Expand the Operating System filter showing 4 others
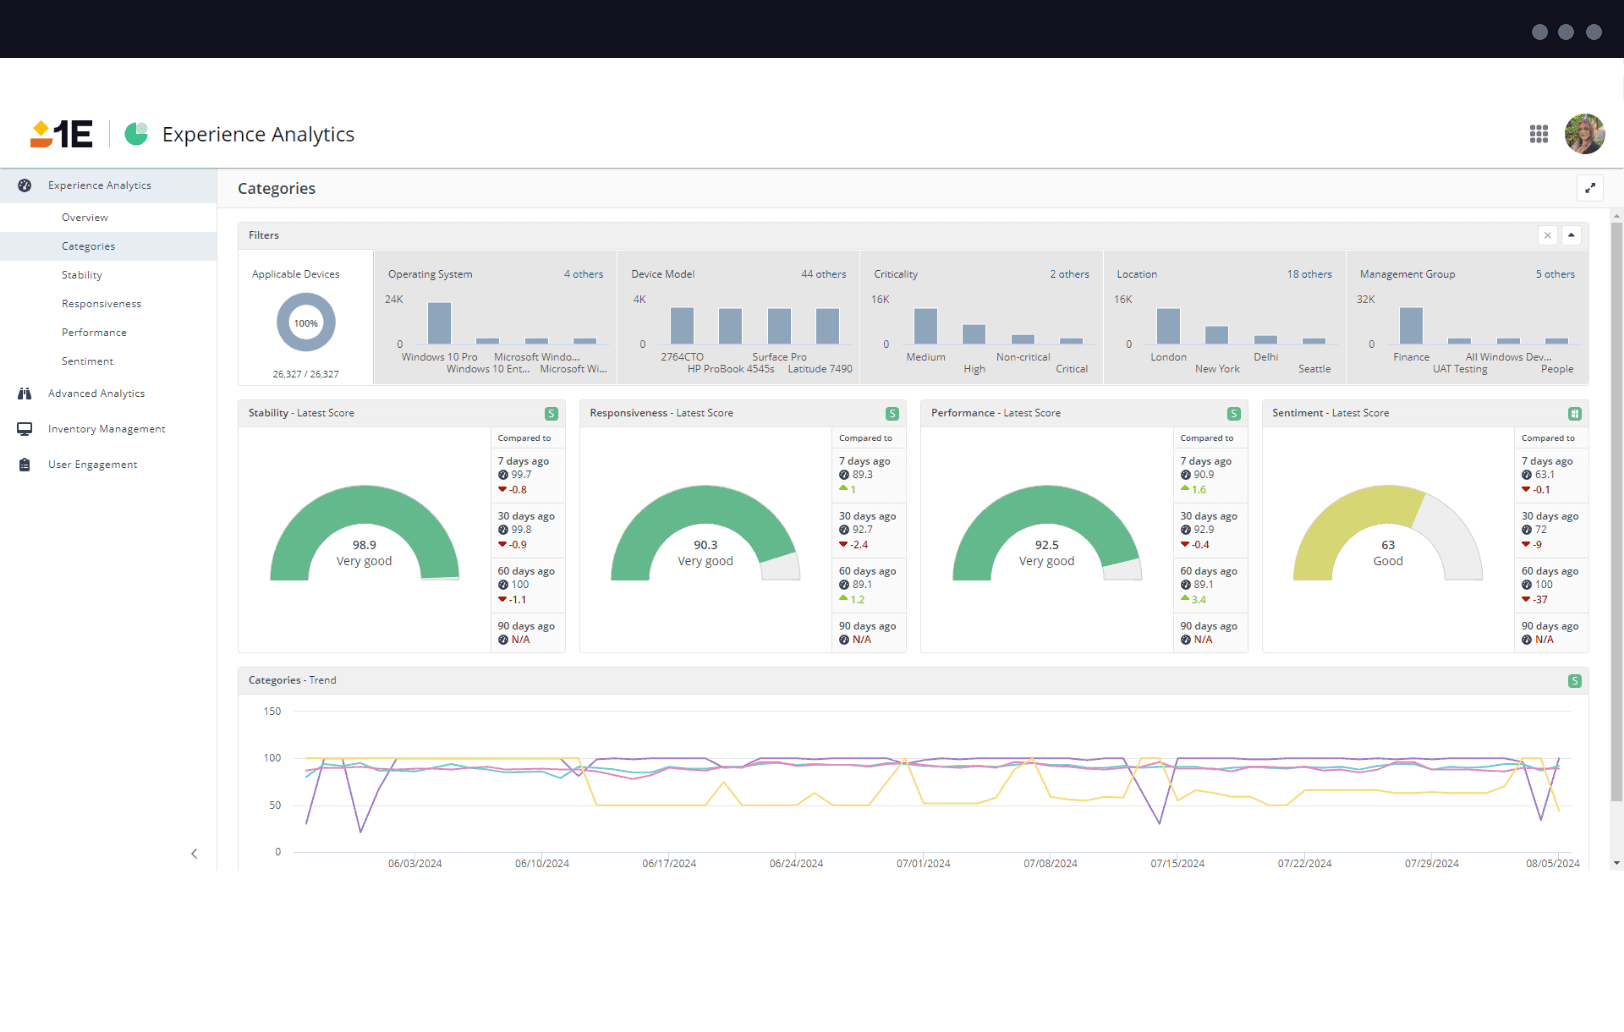The width and height of the screenshot is (1624, 1032). pyautogui.click(x=583, y=273)
